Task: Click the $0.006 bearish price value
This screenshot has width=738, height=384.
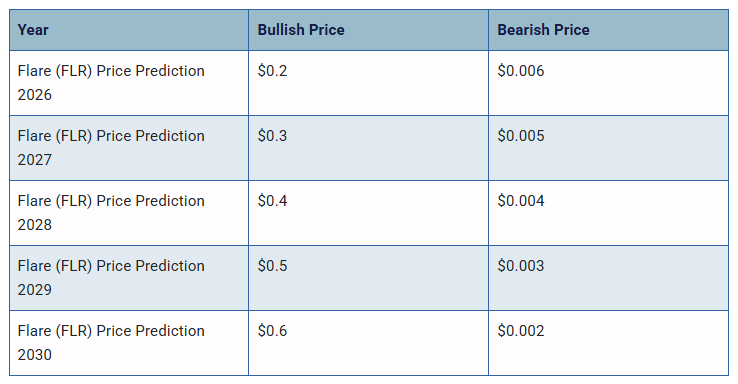Action: coord(521,71)
